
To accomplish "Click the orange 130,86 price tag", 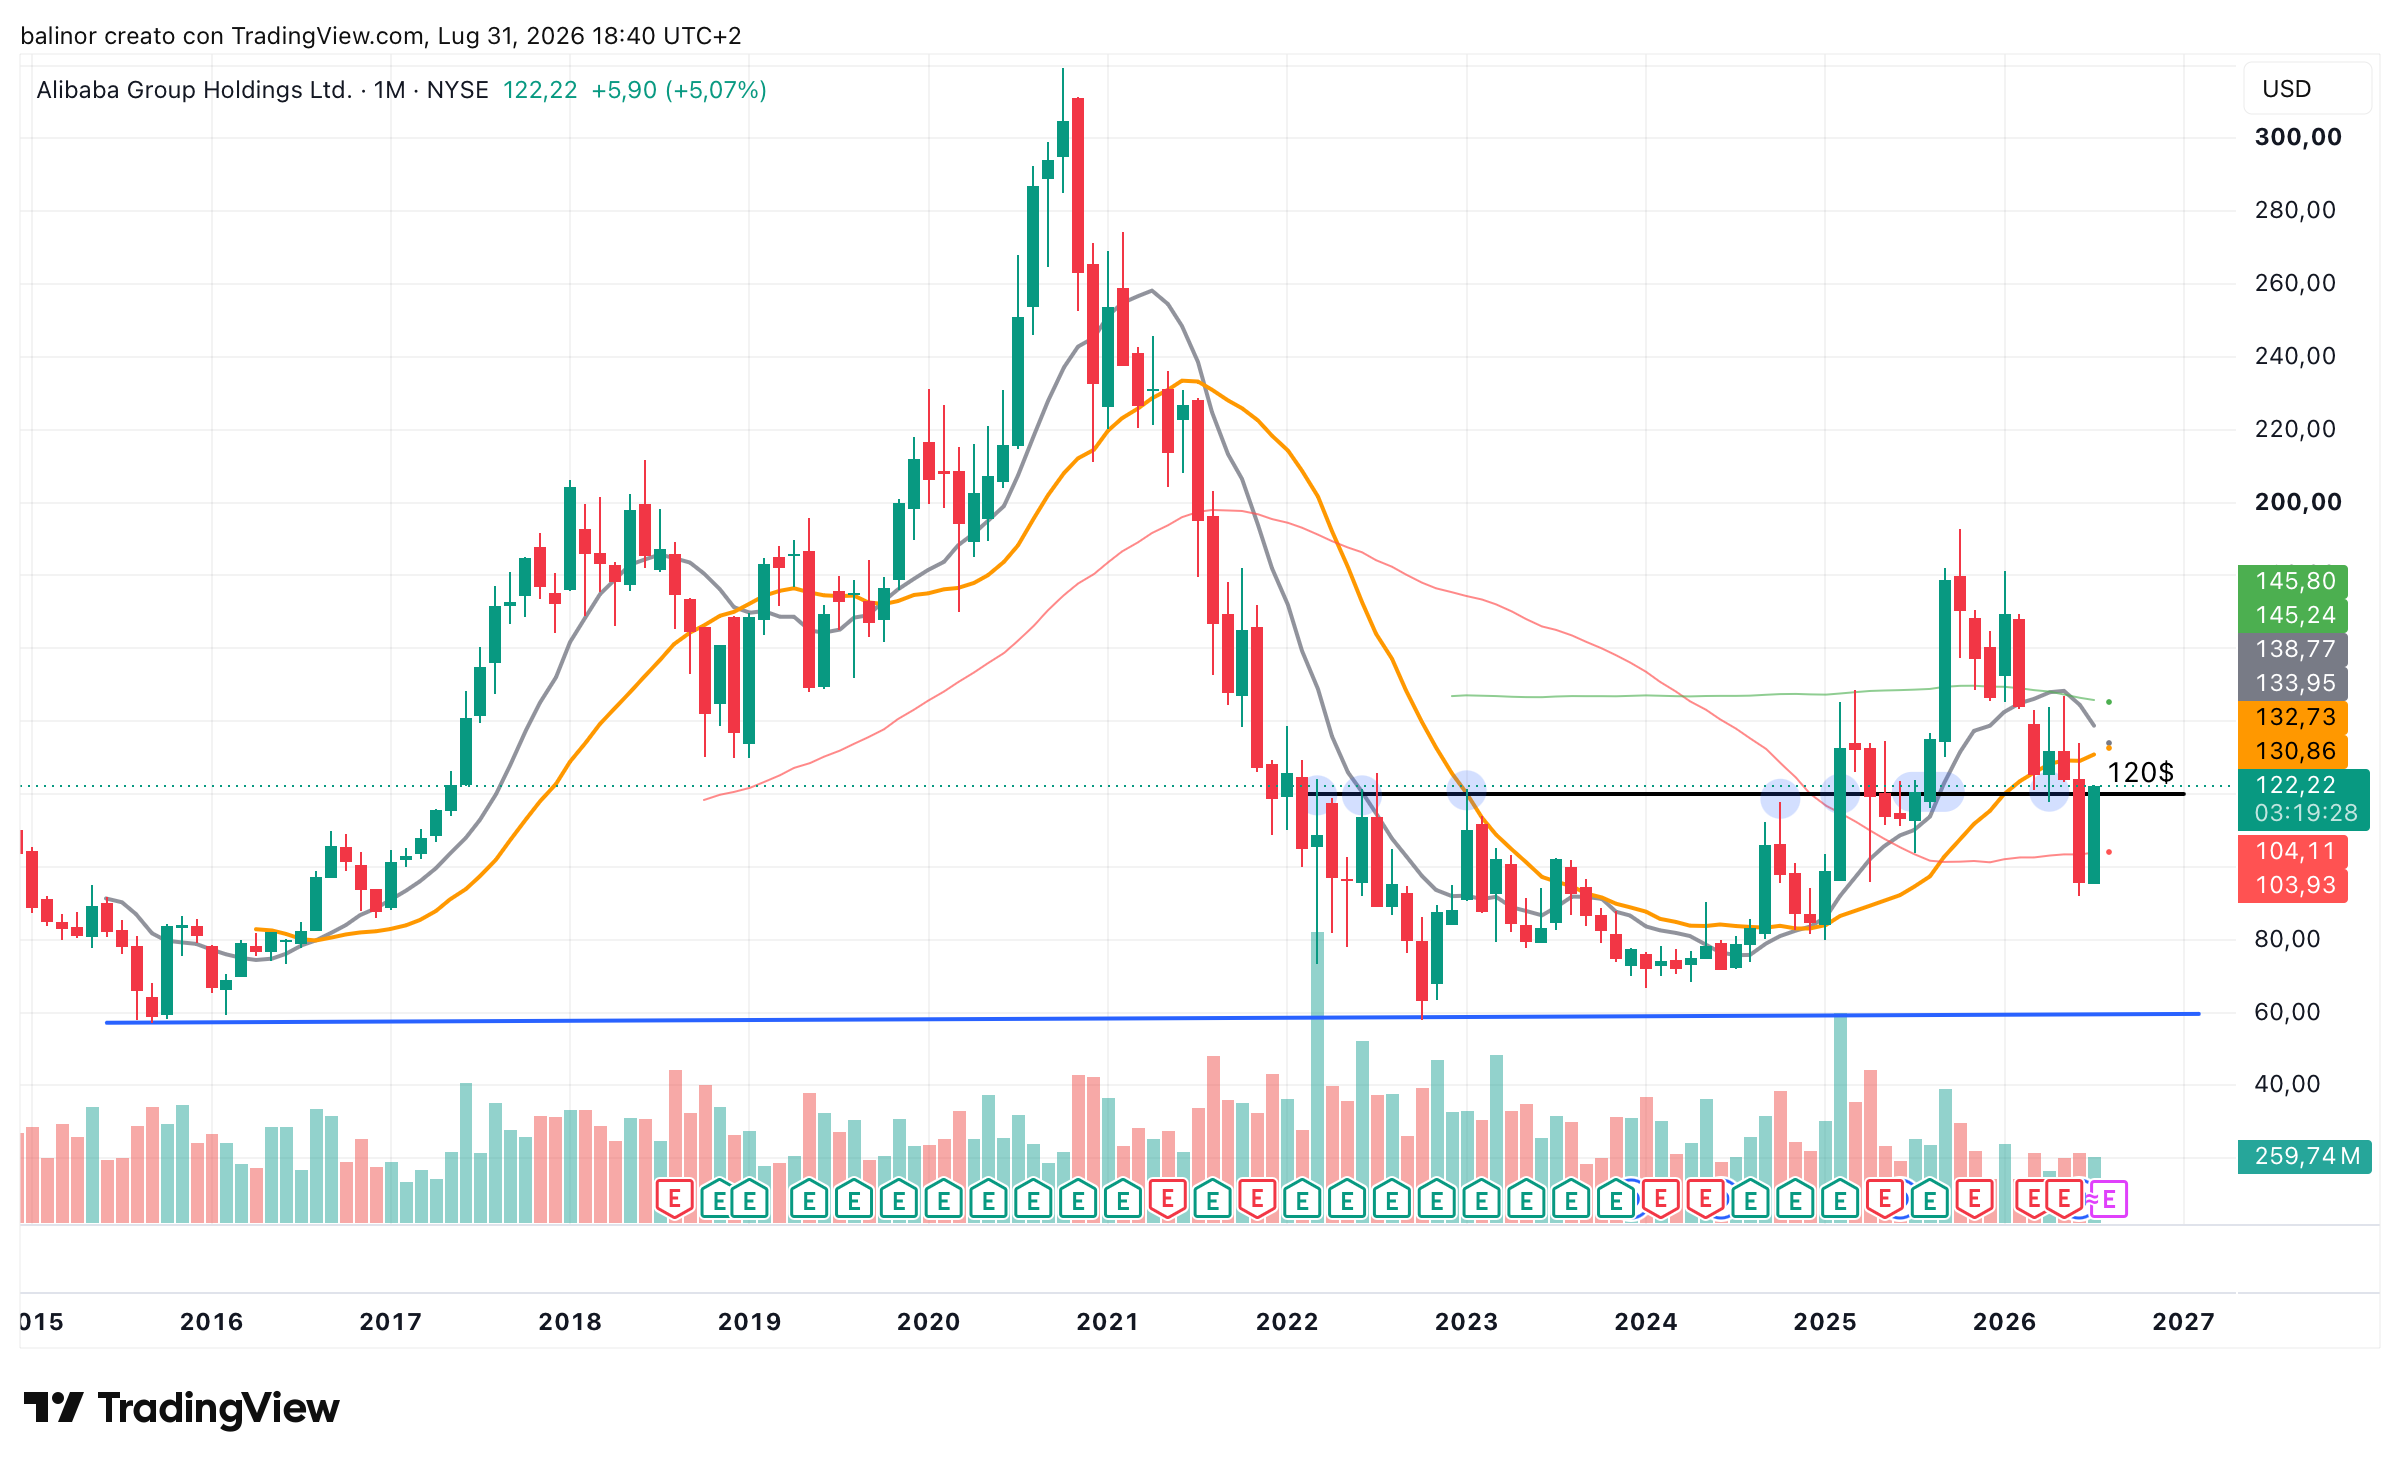I will click(2292, 751).
